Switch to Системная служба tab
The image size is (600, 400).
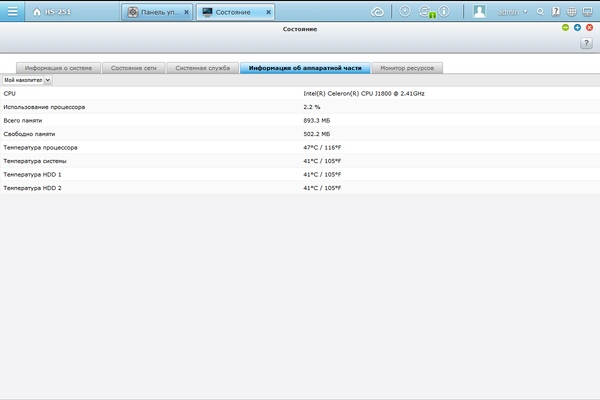click(x=202, y=68)
